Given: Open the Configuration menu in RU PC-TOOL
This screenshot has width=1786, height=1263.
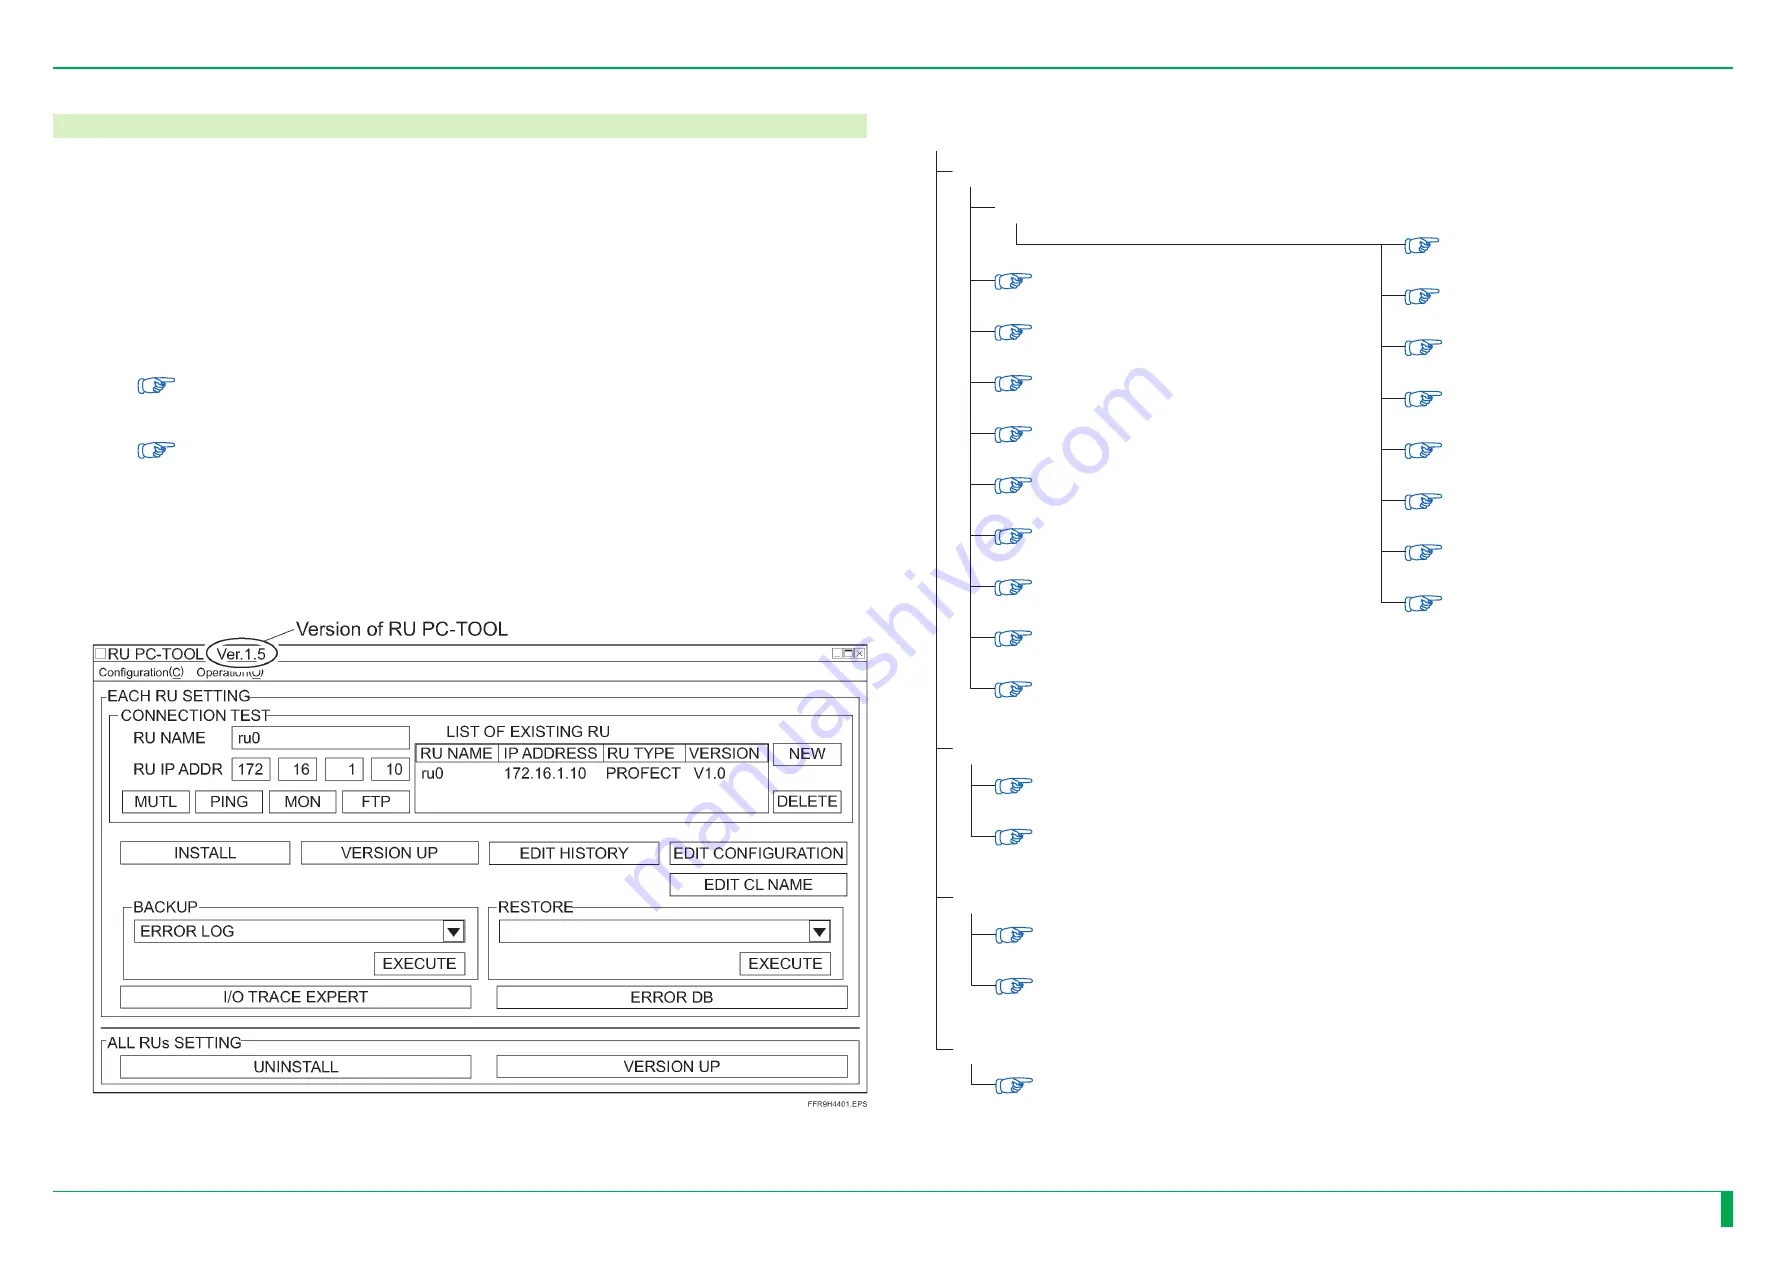Looking at the screenshot, I should coord(141,672).
